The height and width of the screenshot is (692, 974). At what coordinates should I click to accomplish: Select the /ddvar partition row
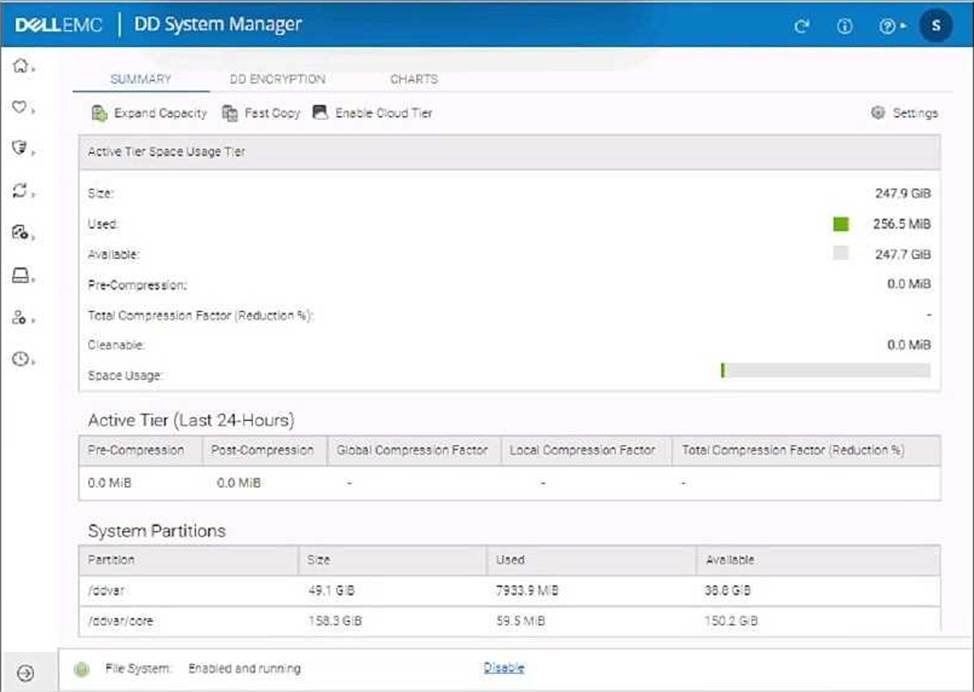point(509,590)
